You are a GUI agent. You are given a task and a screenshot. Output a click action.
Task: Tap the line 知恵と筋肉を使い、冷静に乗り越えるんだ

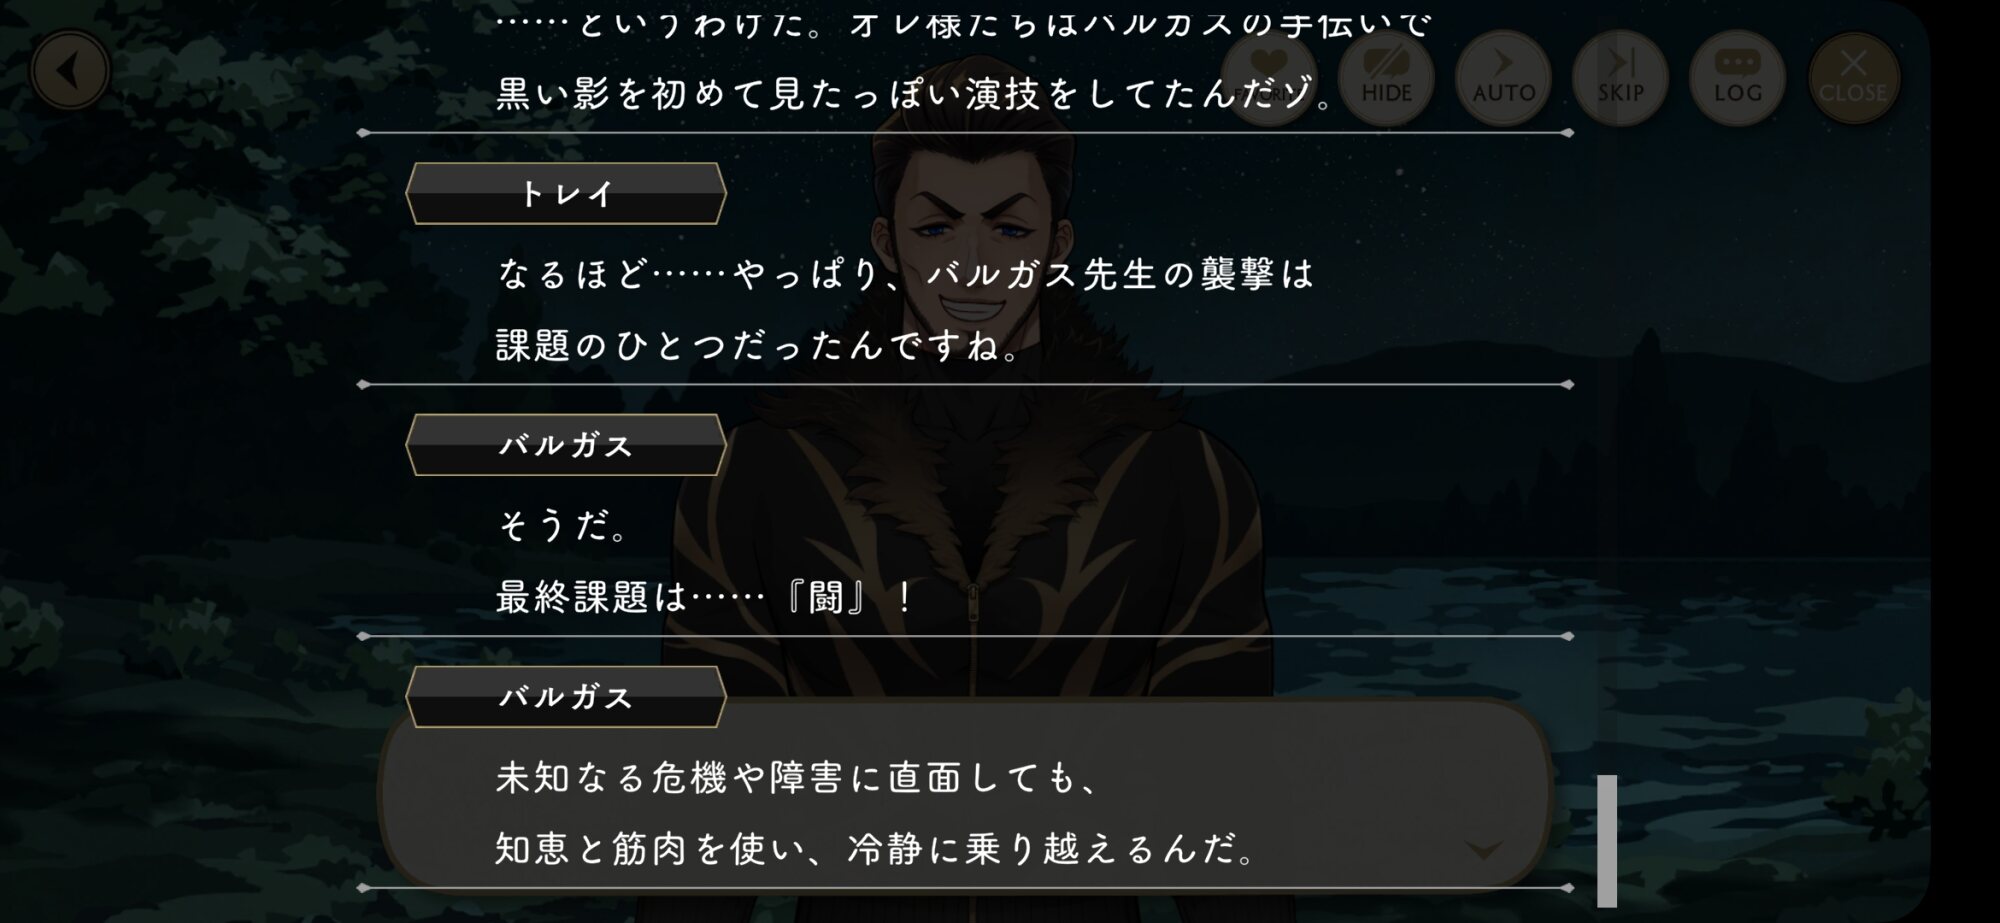(878, 849)
